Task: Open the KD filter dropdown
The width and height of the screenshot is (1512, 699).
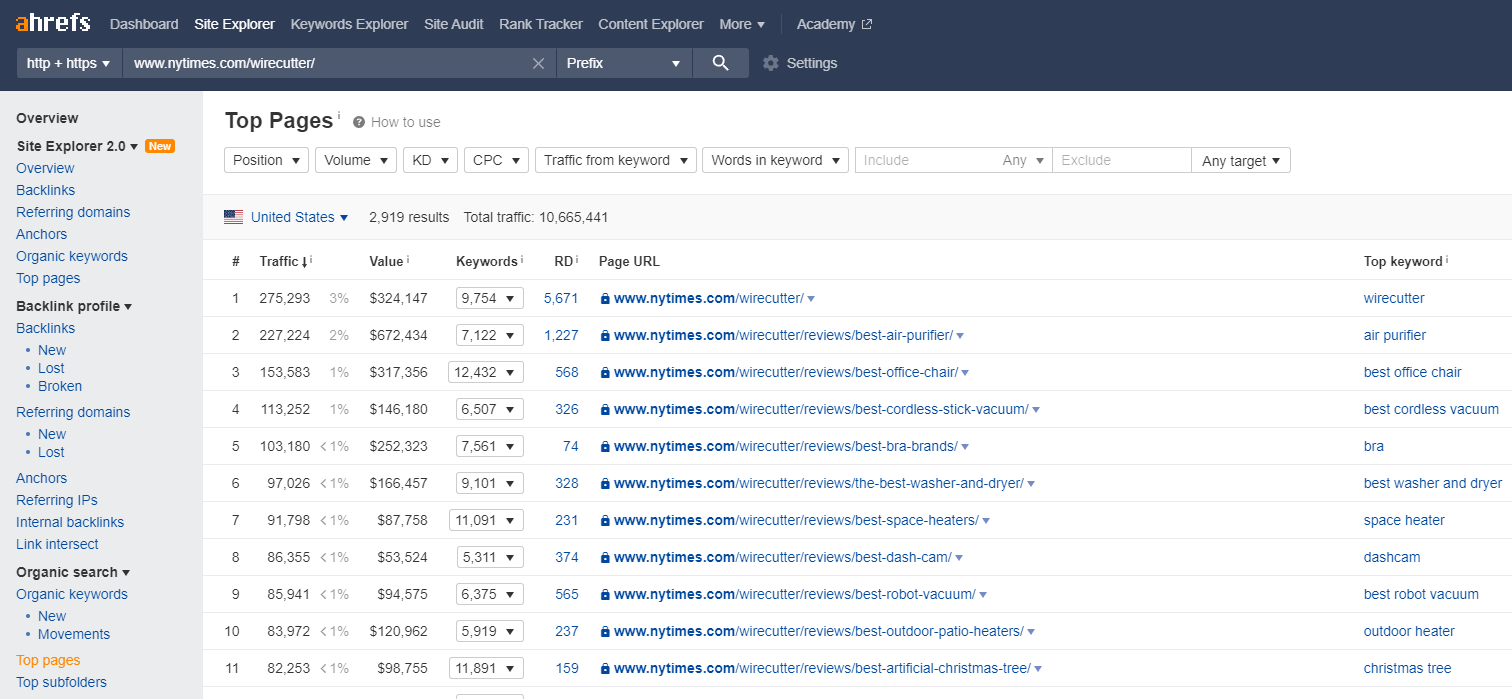Action: click(430, 160)
